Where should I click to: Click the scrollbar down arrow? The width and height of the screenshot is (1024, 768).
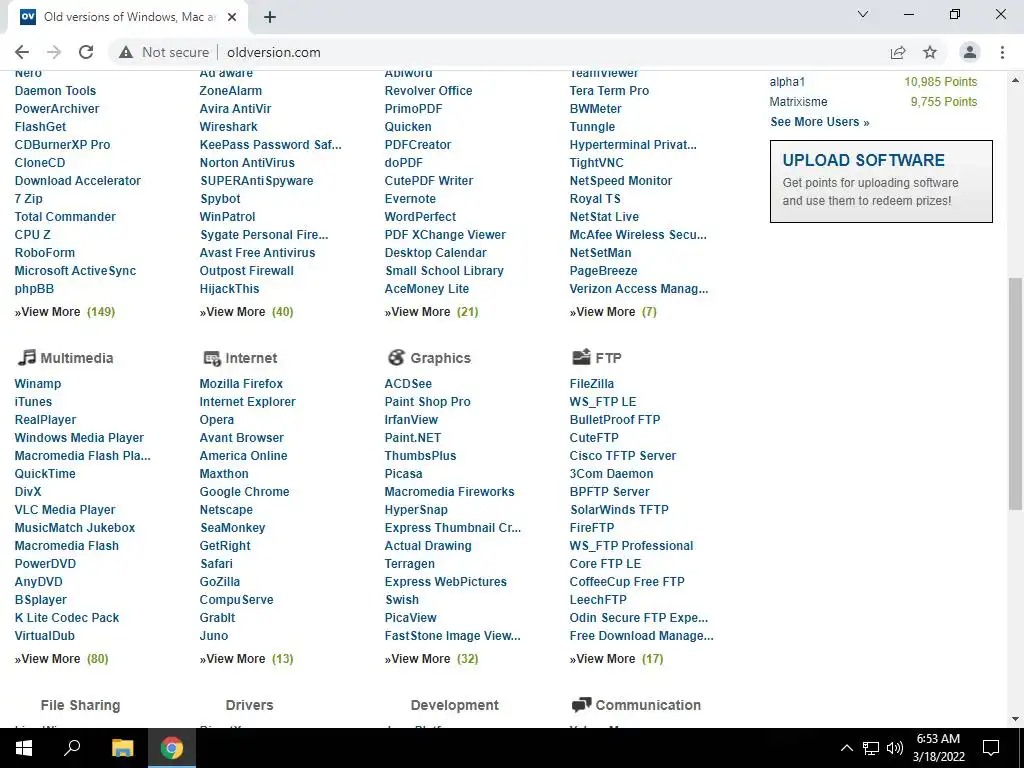[x=1015, y=720]
